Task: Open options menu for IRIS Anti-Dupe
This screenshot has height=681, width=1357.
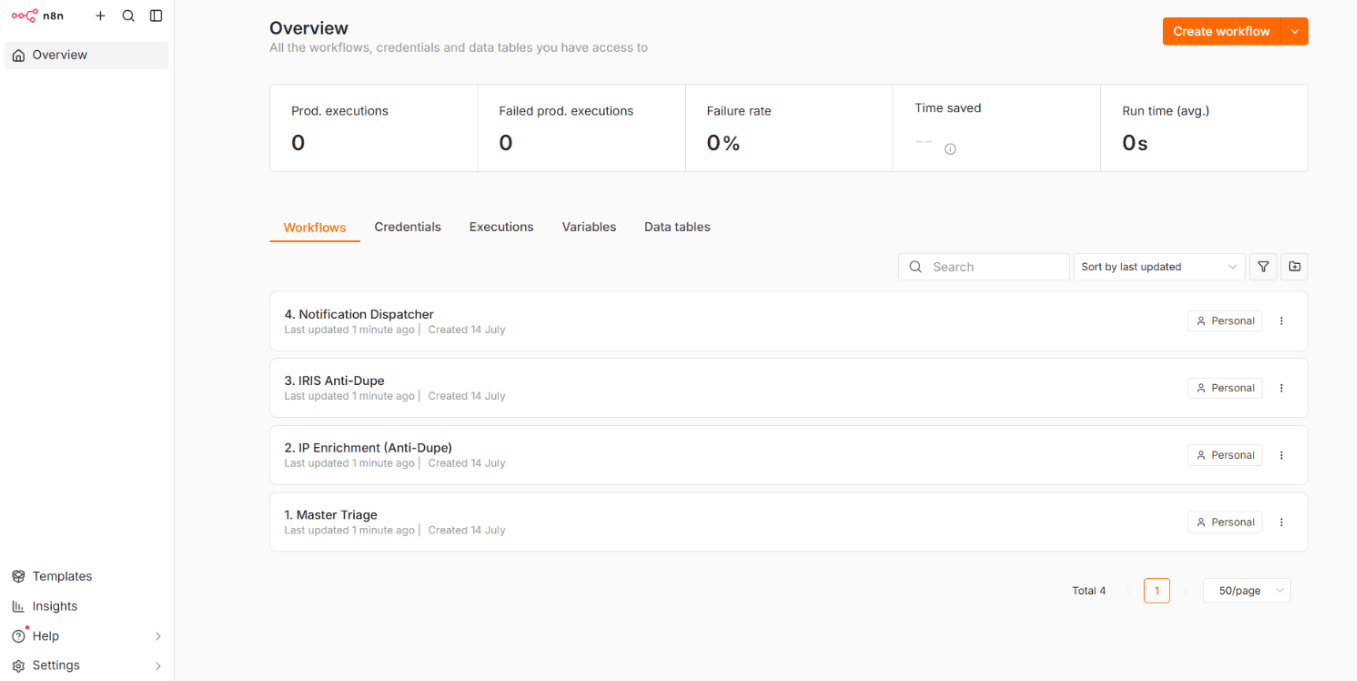Action: click(x=1281, y=388)
